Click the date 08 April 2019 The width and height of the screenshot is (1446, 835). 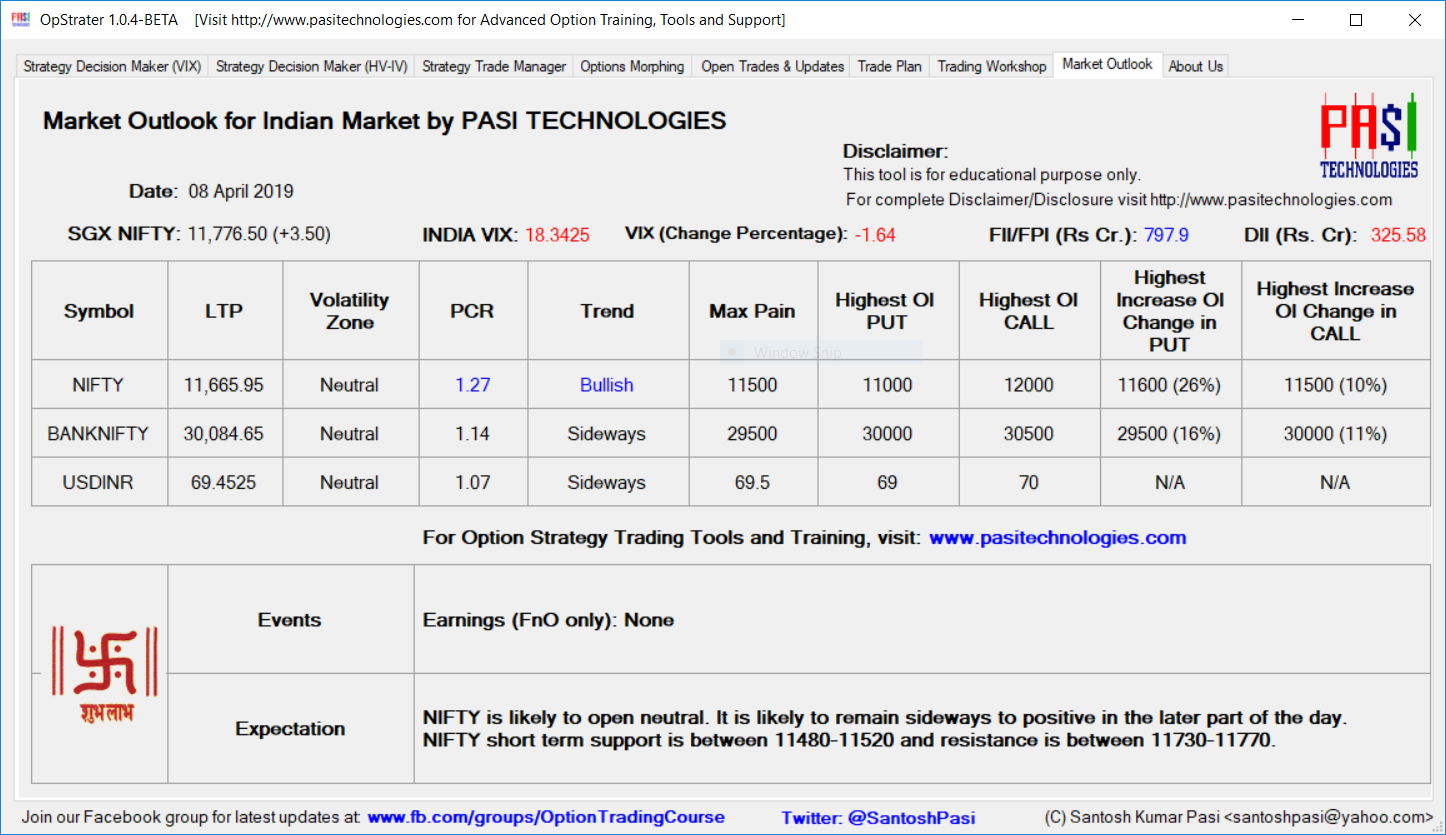tap(239, 191)
